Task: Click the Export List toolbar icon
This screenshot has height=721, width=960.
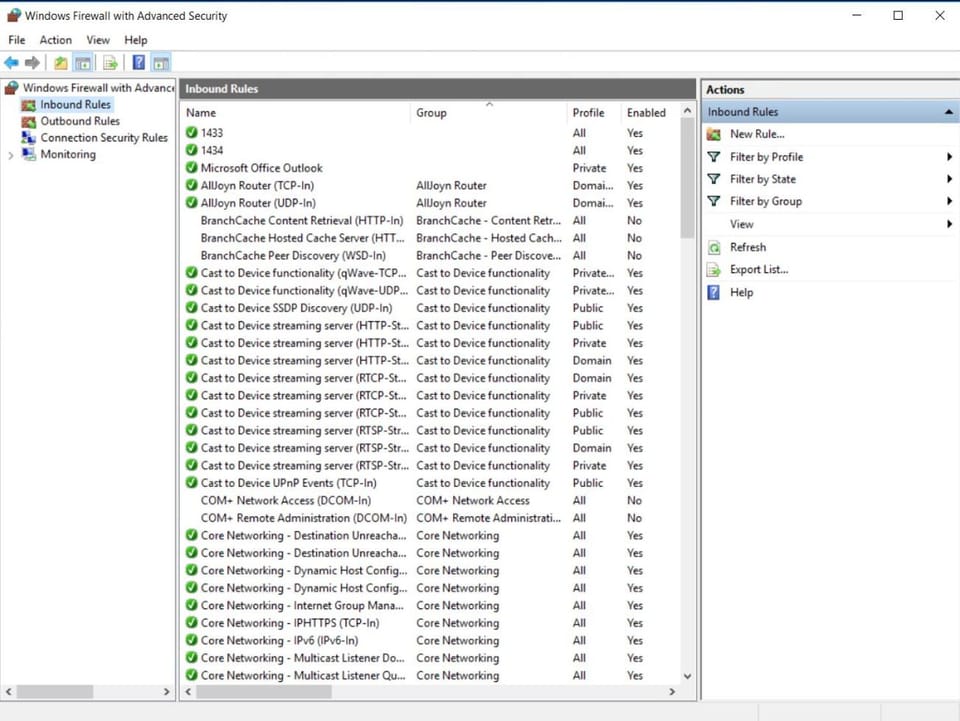Action: (110, 63)
